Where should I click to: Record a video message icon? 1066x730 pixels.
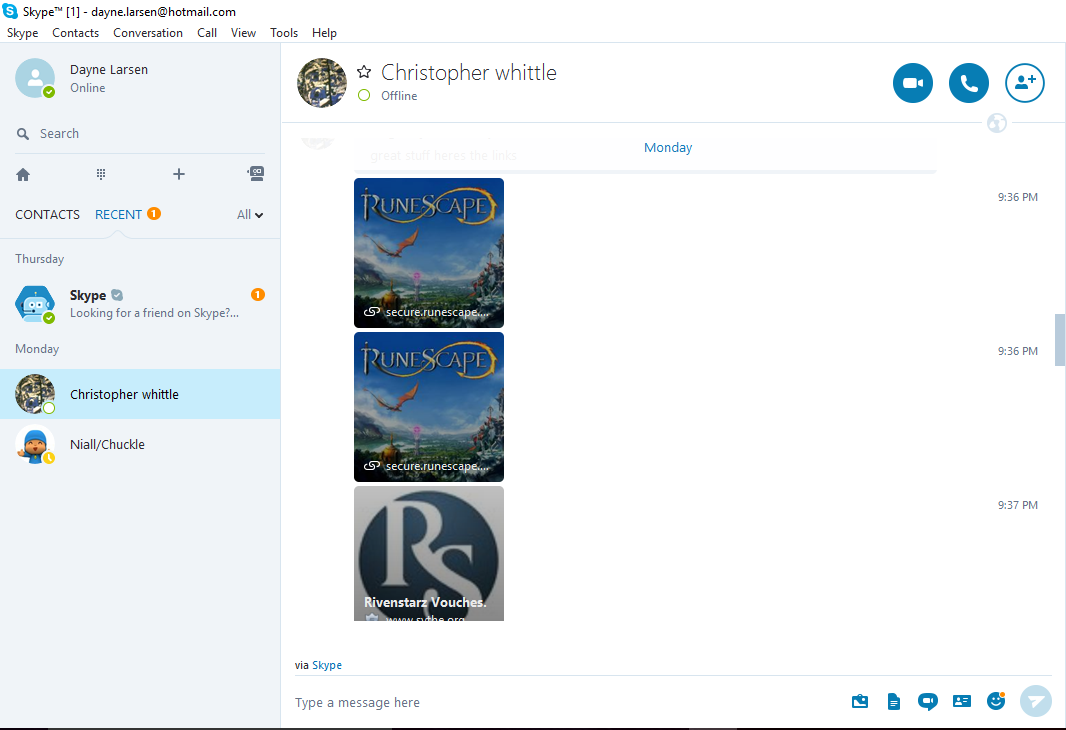click(927, 701)
